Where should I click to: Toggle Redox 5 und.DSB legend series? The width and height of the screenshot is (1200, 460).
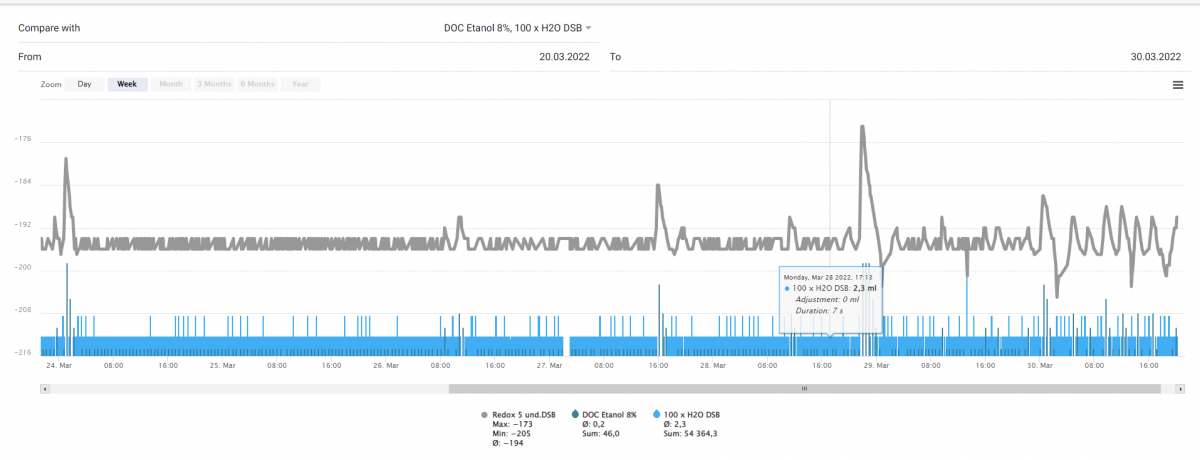(x=518, y=413)
